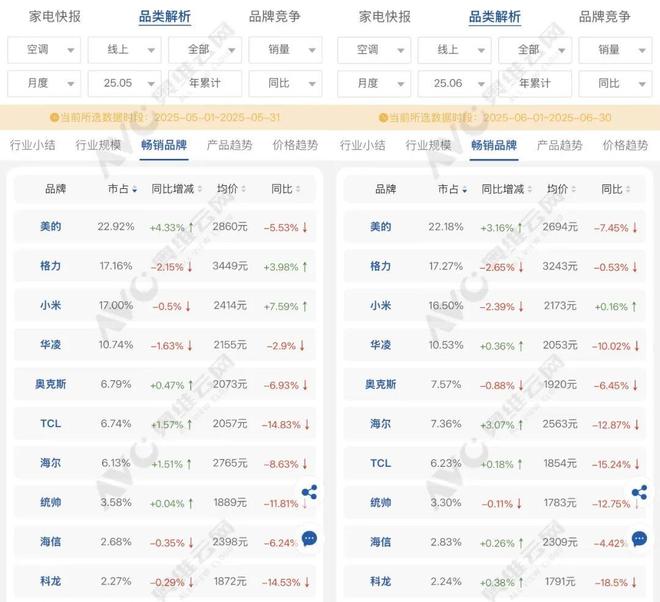This screenshot has height=602, width=660.
Task: Open 格力 brand link in left table
Action: [51, 266]
